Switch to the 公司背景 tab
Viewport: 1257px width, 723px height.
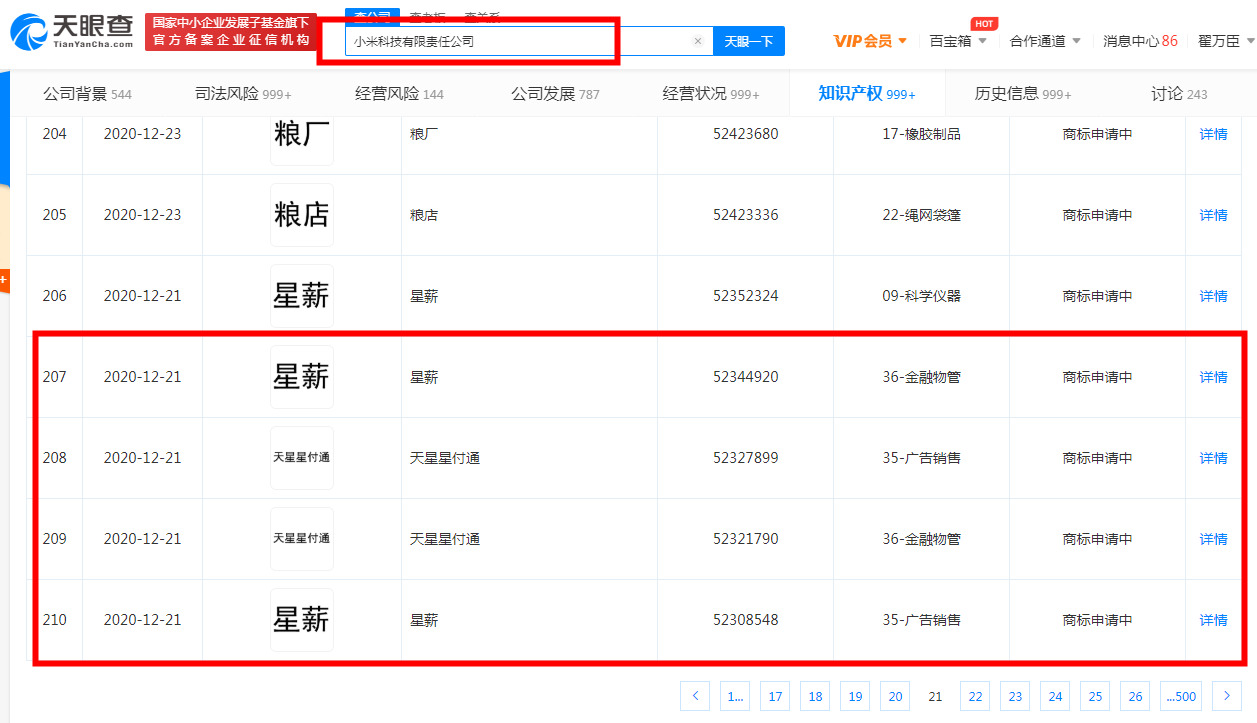point(87,94)
